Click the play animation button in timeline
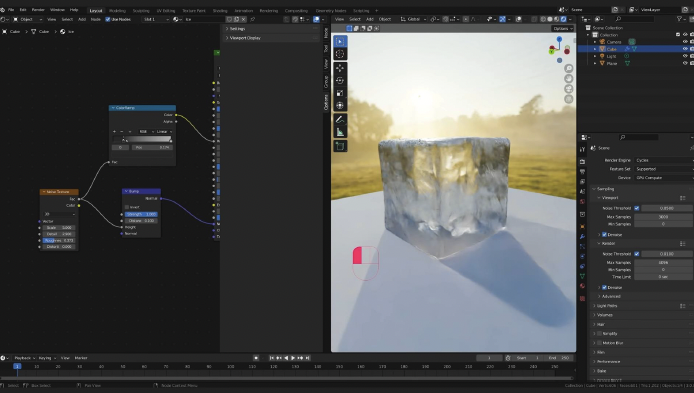Image resolution: width=694 pixels, height=393 pixels. click(293, 358)
